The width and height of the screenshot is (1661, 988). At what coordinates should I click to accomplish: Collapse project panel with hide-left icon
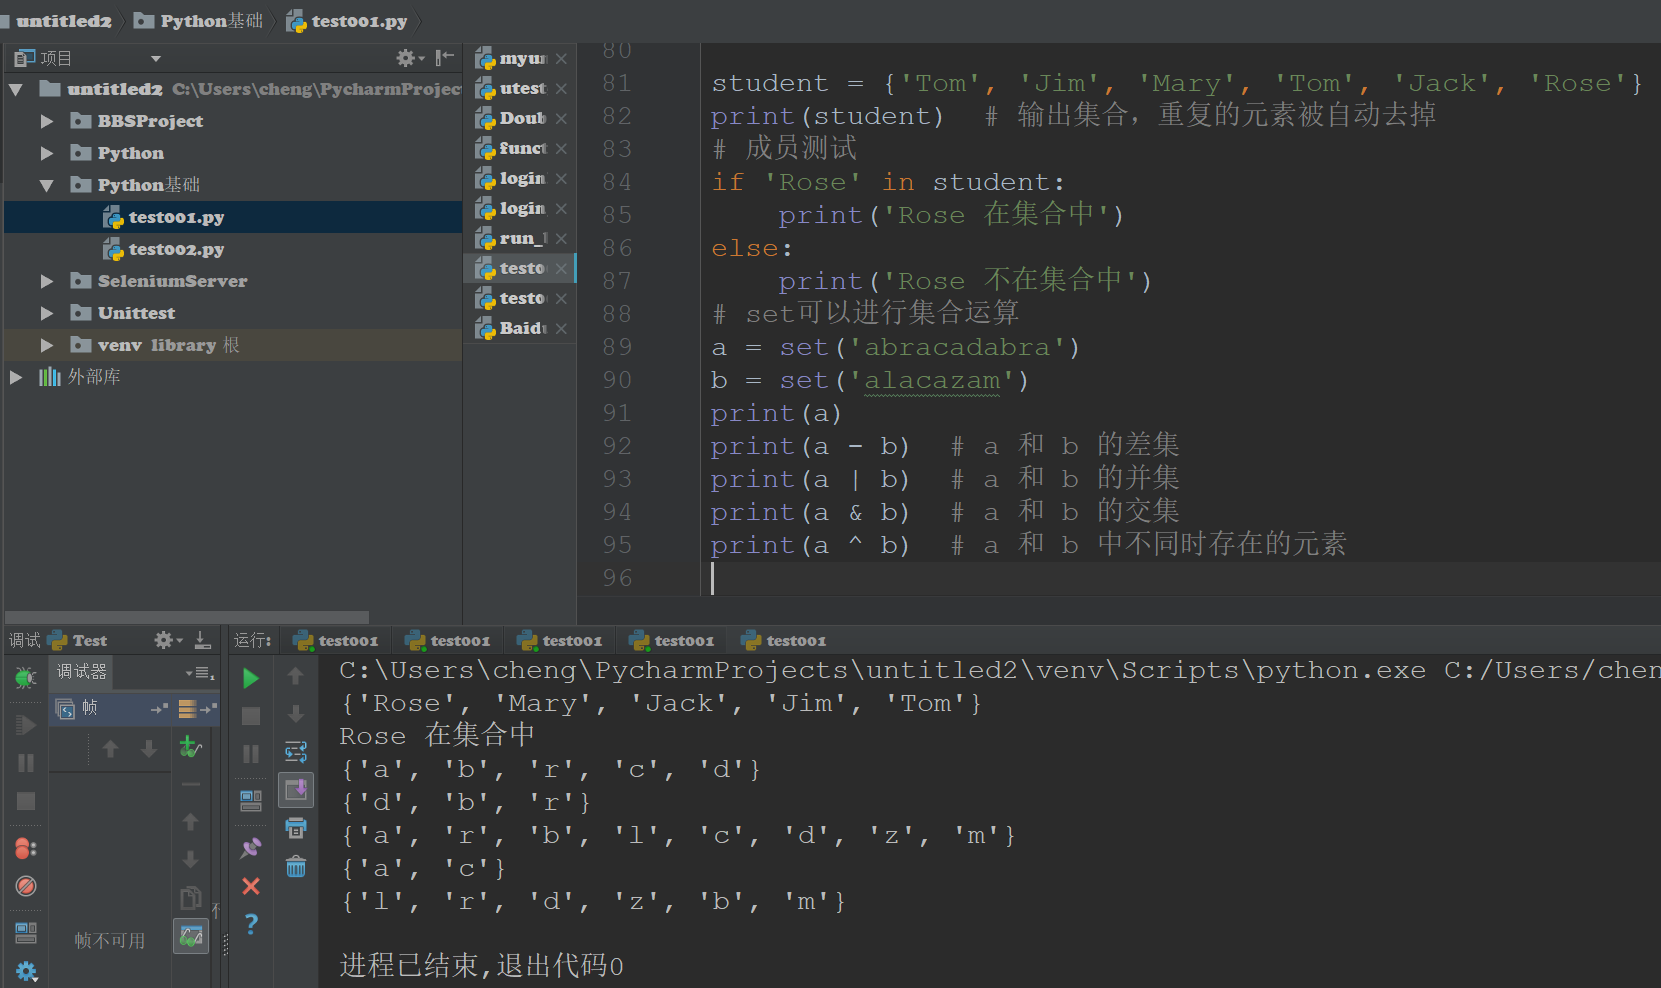pos(445,58)
